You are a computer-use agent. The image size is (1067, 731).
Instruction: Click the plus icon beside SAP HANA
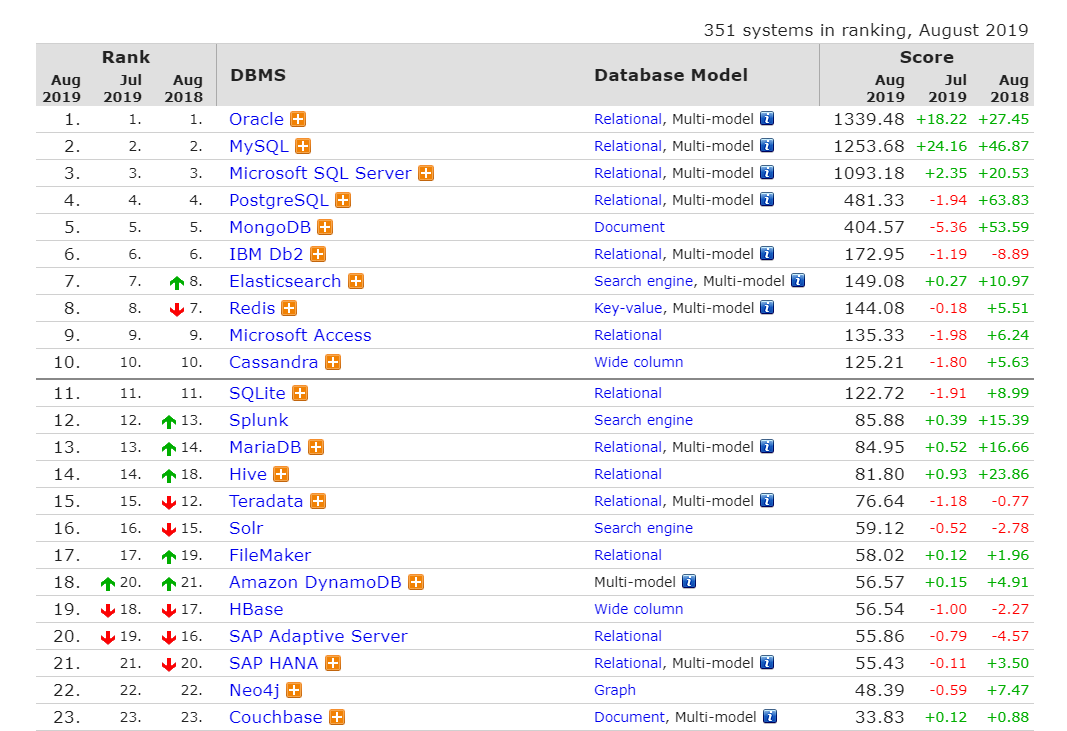tap(333, 663)
